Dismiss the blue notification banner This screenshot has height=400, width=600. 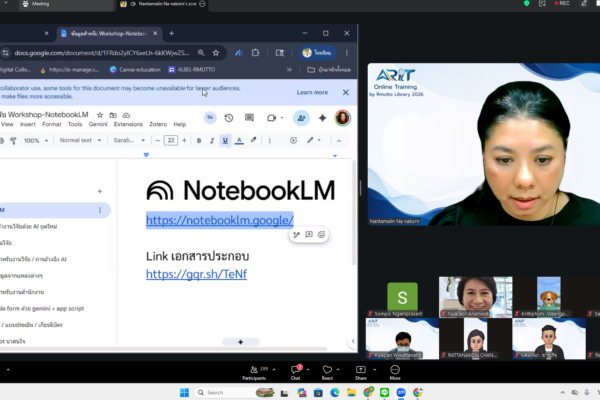(346, 92)
